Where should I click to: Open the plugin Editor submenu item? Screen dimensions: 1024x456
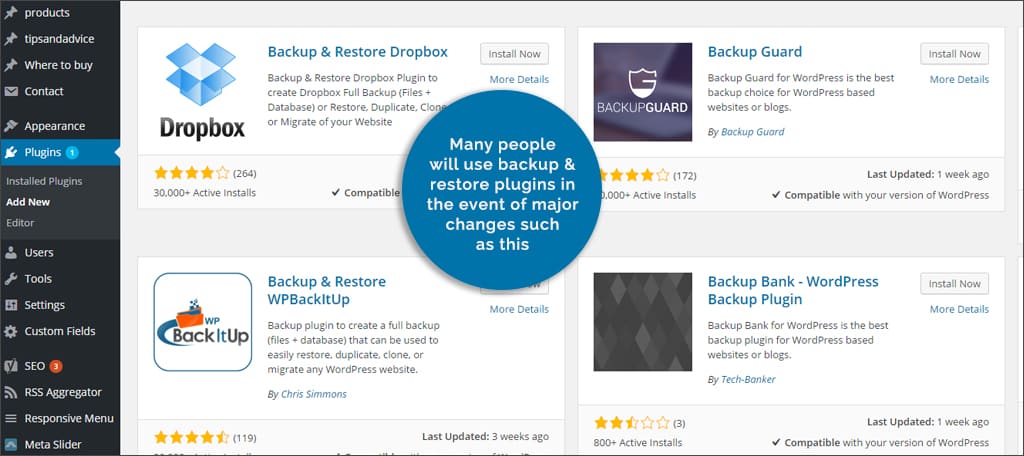pyautogui.click(x=20, y=222)
